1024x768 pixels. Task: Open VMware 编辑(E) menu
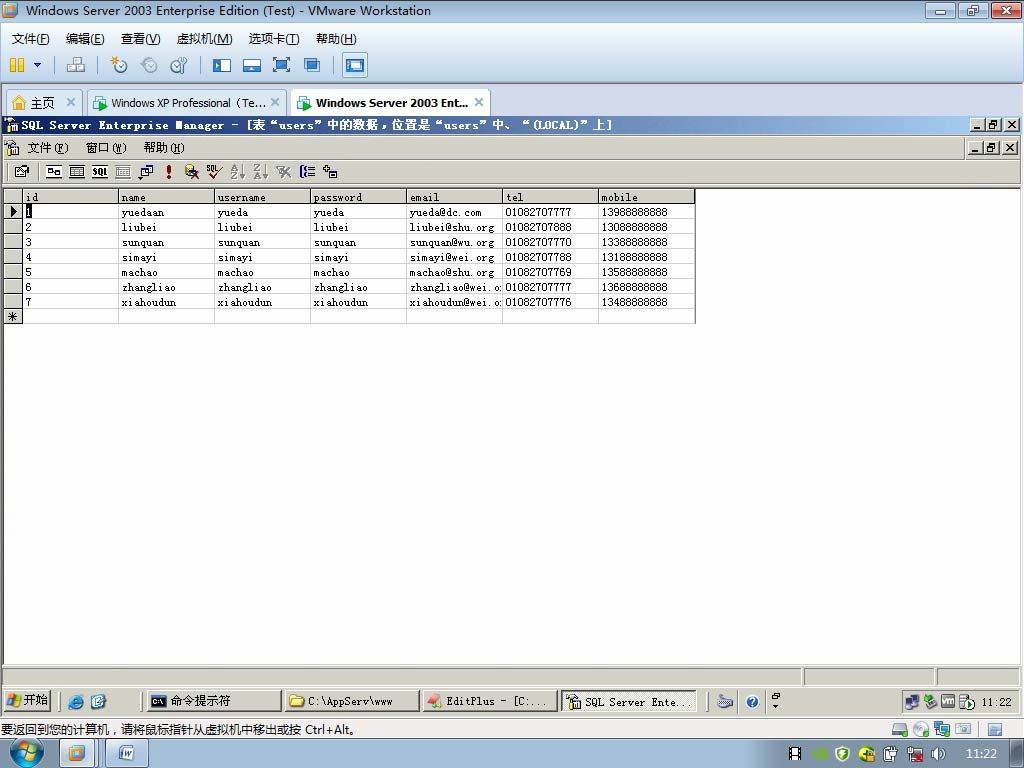(x=85, y=39)
